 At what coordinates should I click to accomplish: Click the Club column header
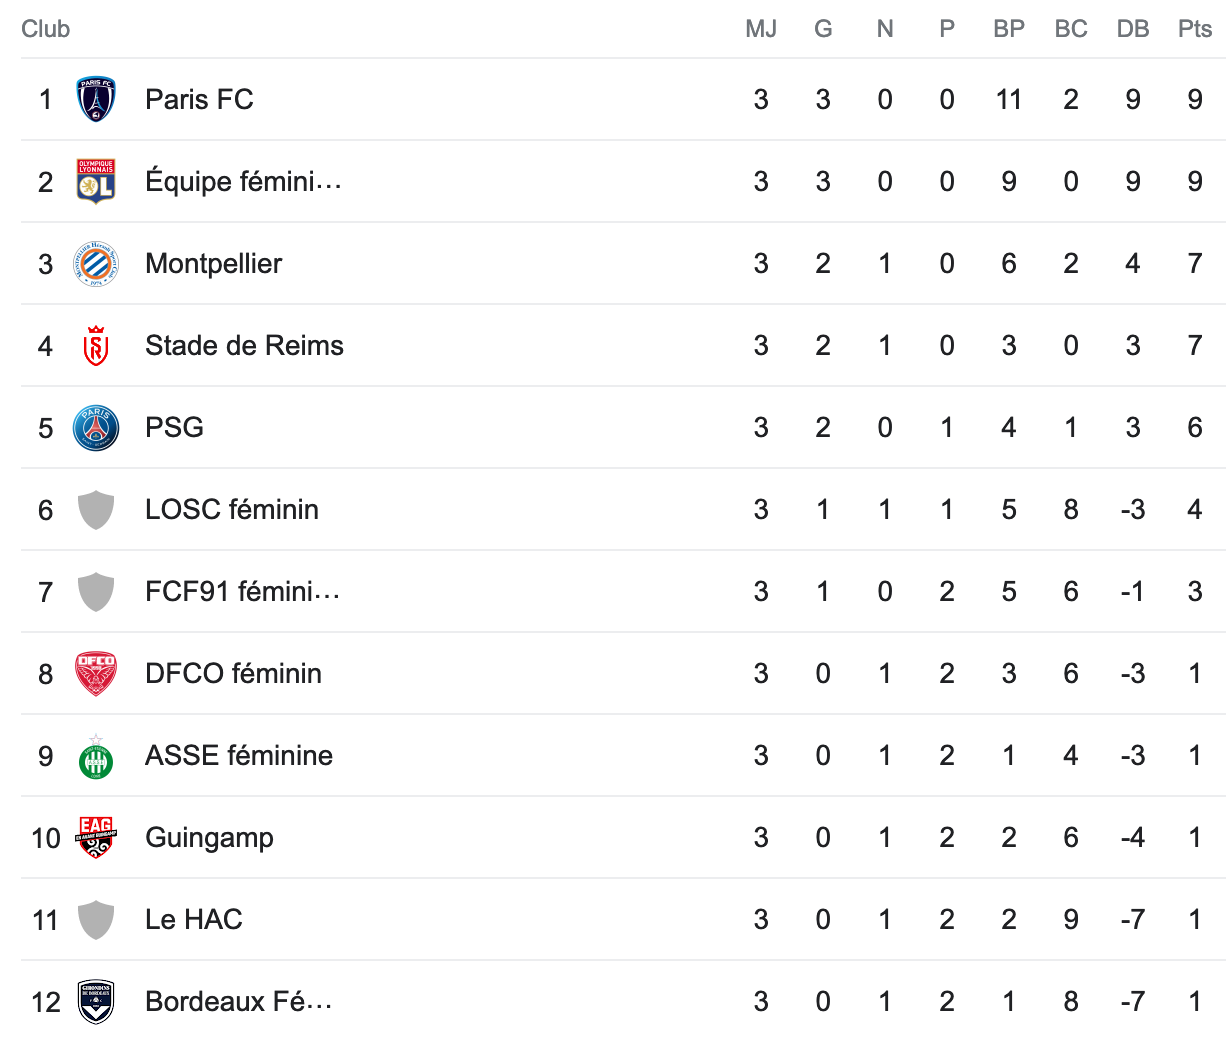46,29
